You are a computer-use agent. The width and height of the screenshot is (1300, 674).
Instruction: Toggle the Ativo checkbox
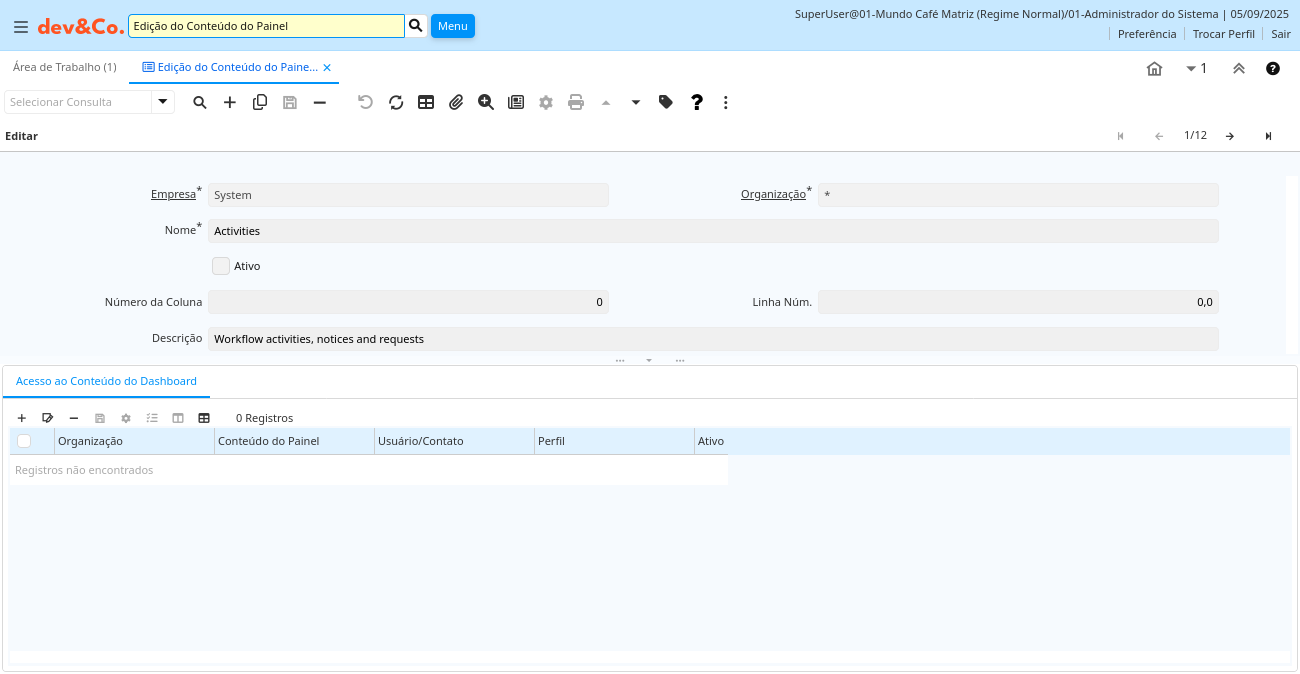[x=221, y=266]
